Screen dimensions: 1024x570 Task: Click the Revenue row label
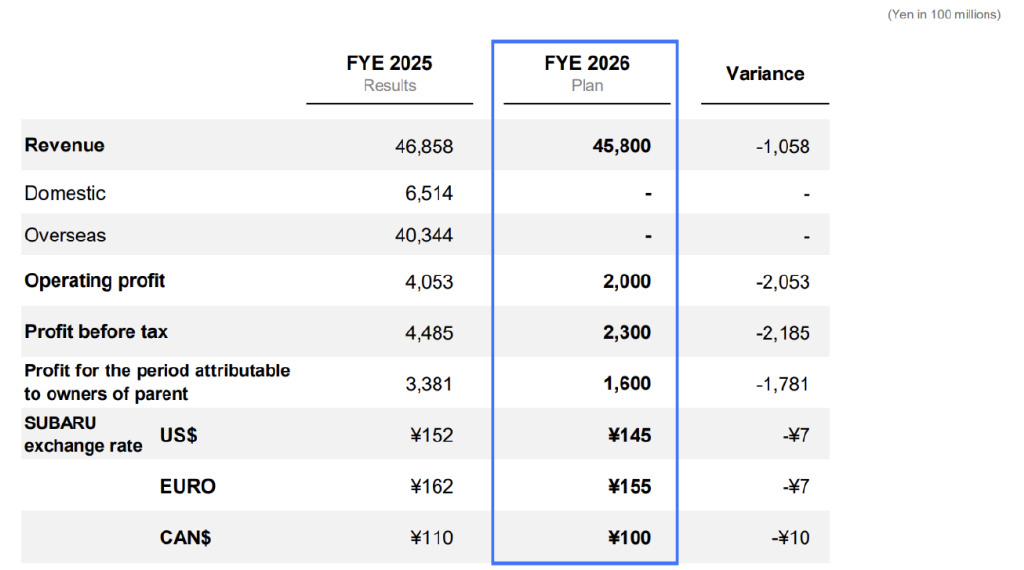pyautogui.click(x=65, y=145)
